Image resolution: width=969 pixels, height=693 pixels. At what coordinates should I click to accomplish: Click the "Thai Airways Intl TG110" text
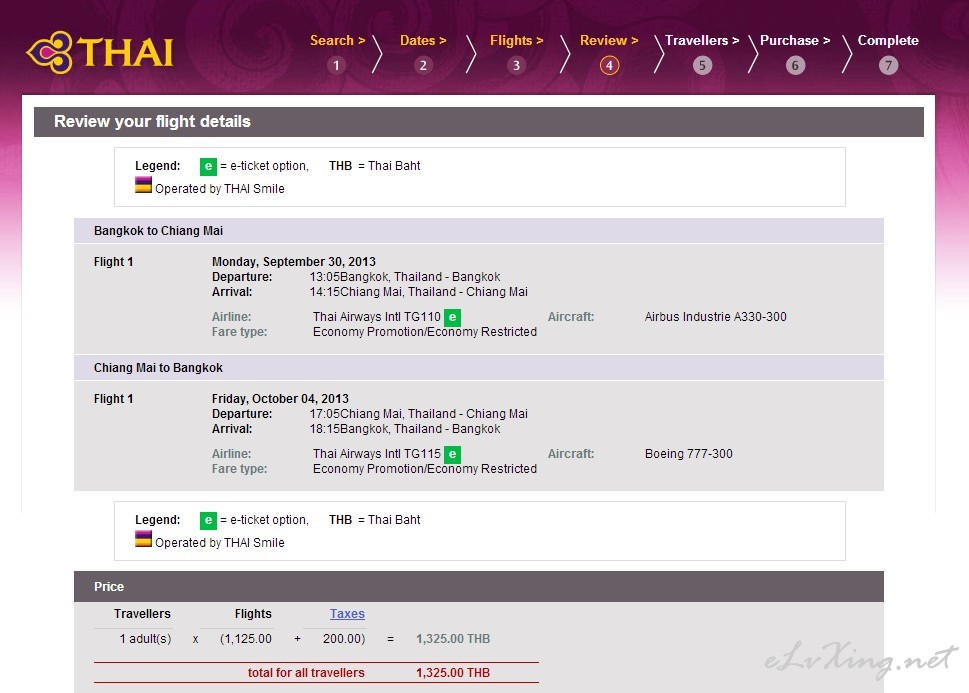point(376,317)
